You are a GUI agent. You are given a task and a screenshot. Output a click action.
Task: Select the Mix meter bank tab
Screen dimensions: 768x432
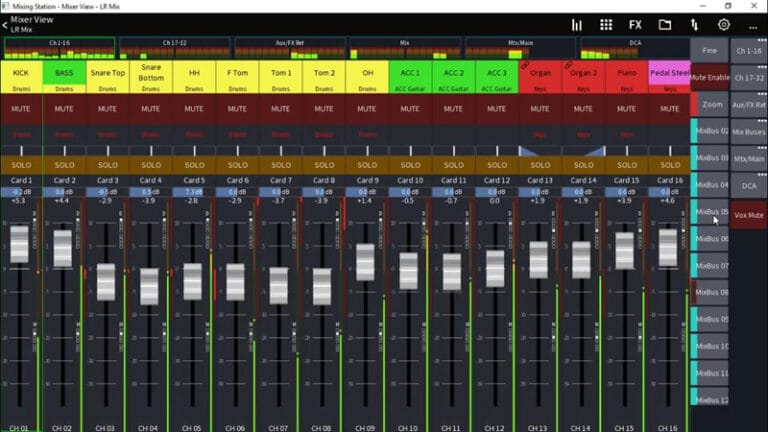pyautogui.click(x=405, y=48)
